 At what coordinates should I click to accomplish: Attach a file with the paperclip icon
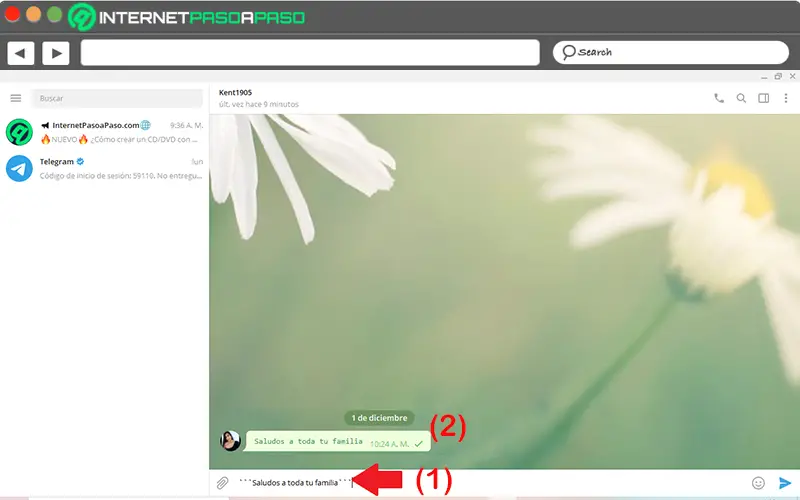(222, 483)
